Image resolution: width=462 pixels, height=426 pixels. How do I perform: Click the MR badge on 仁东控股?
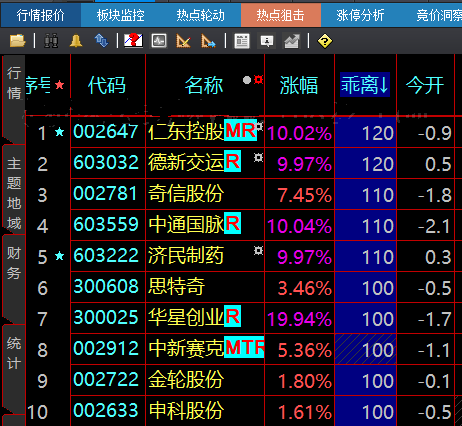(240, 130)
